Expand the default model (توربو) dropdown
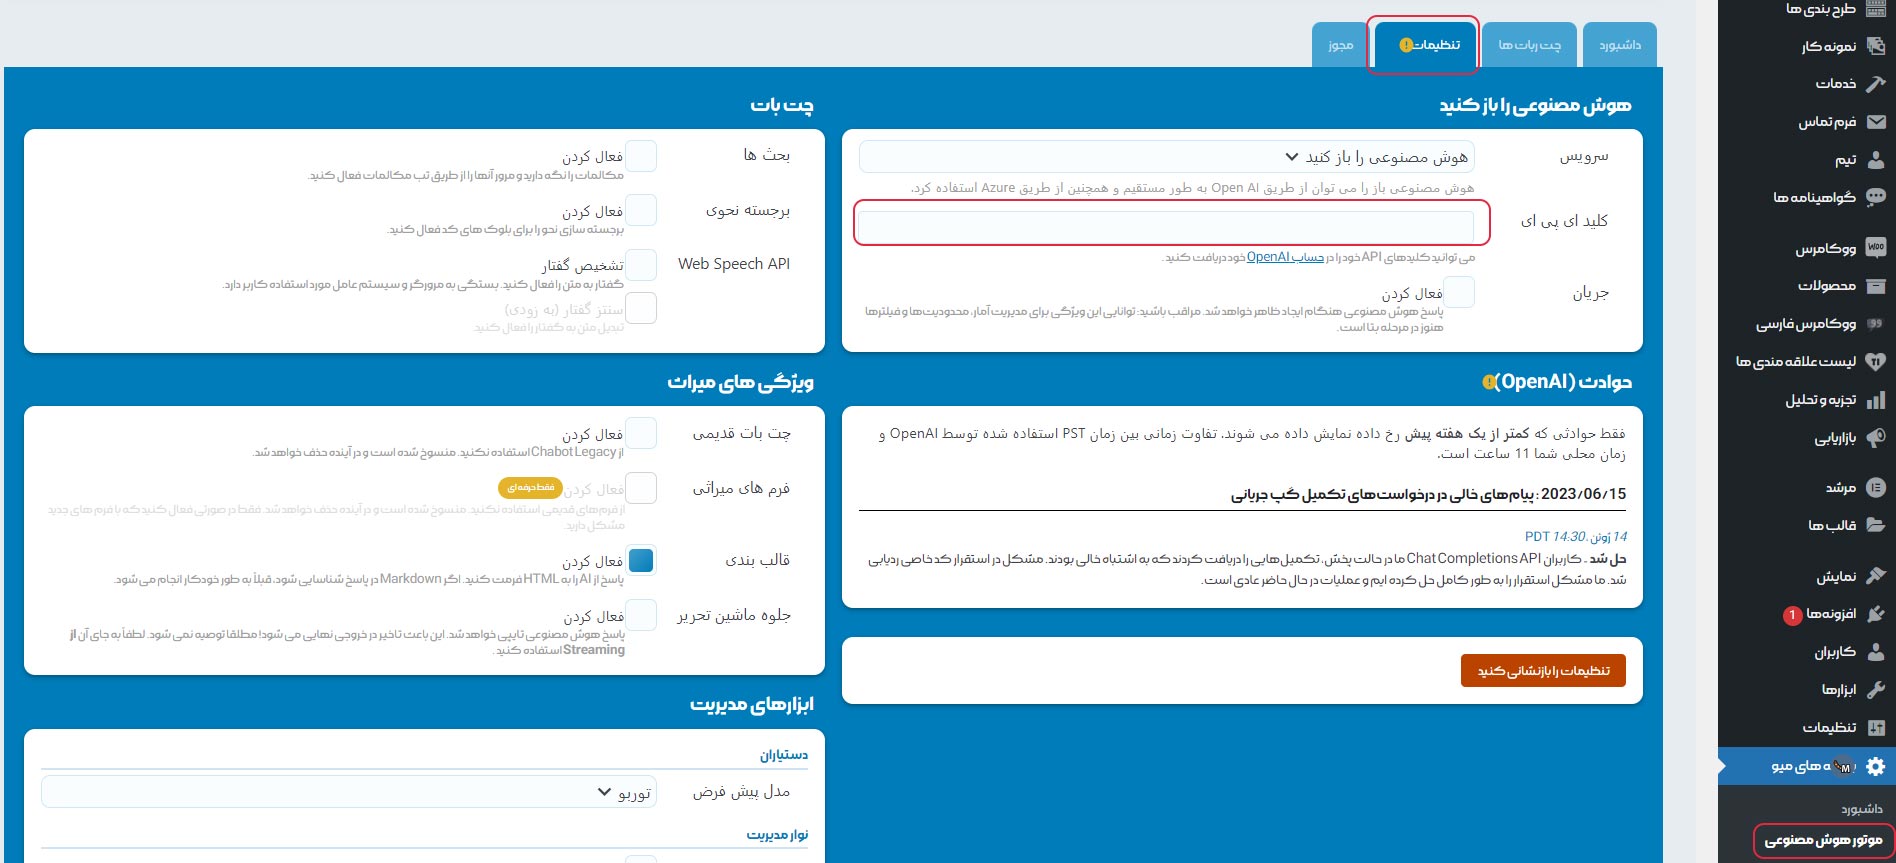 pyautogui.click(x=348, y=792)
